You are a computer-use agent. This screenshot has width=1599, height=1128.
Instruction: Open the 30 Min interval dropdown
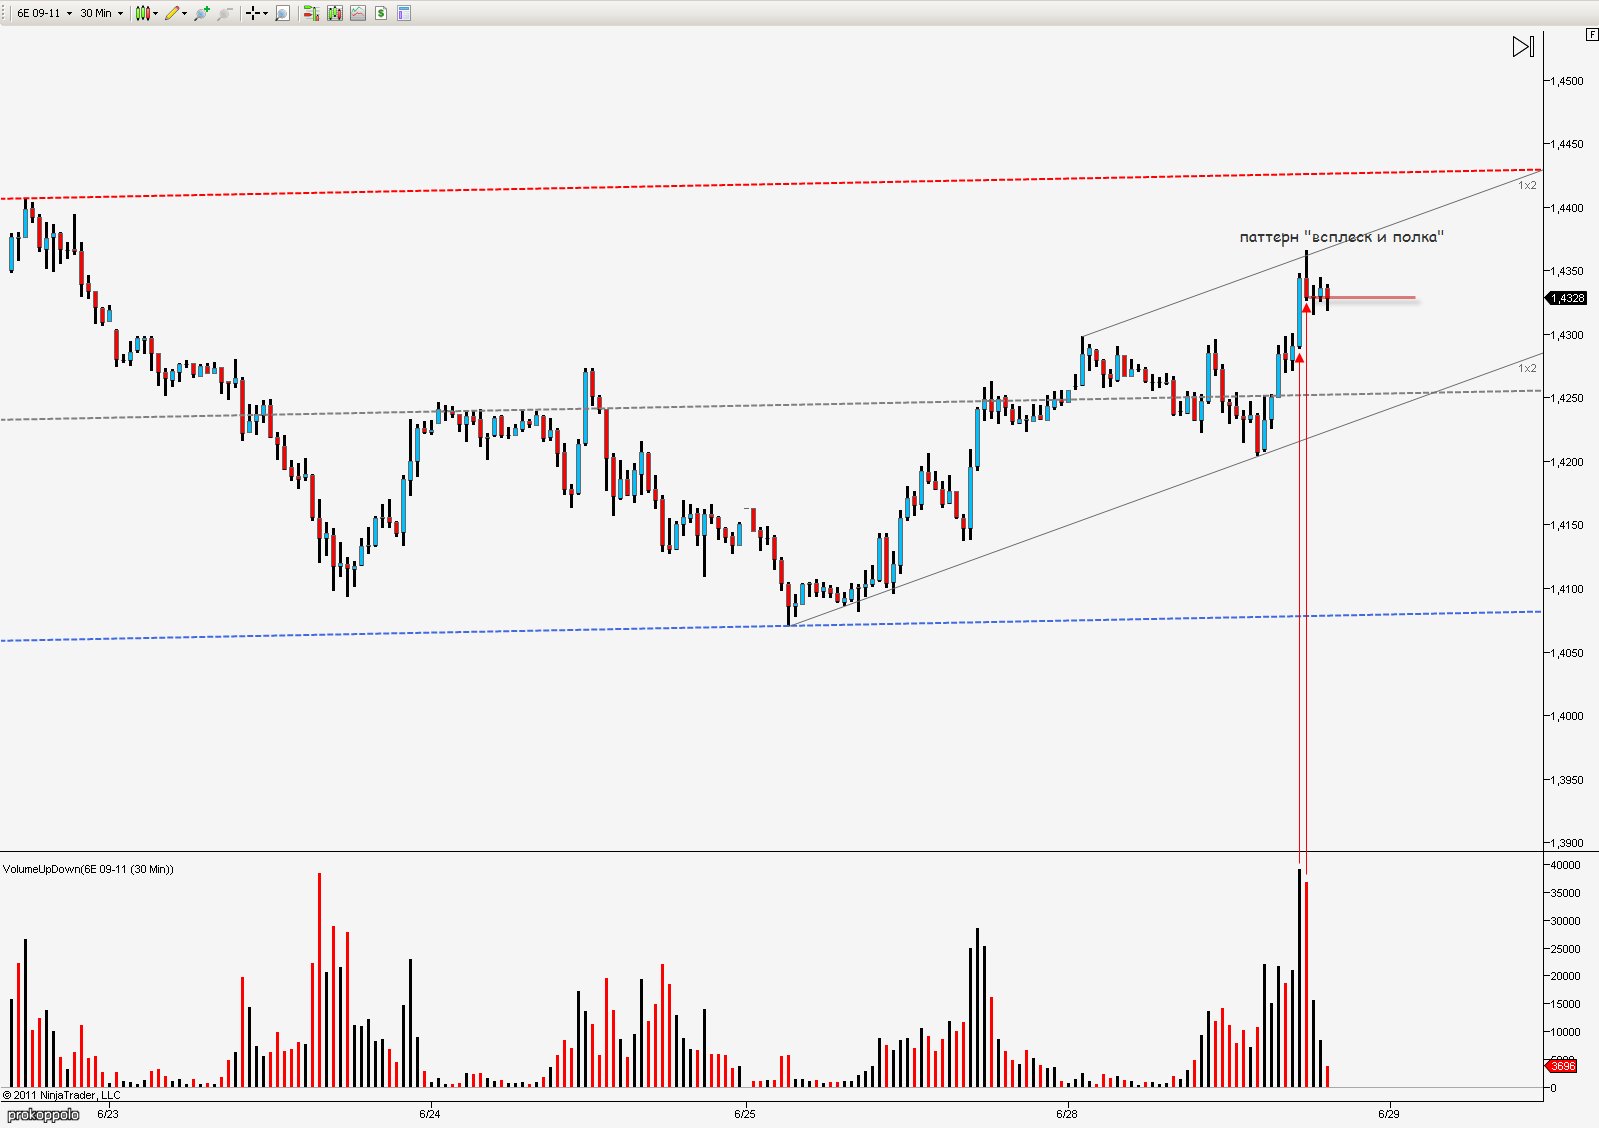click(x=101, y=13)
